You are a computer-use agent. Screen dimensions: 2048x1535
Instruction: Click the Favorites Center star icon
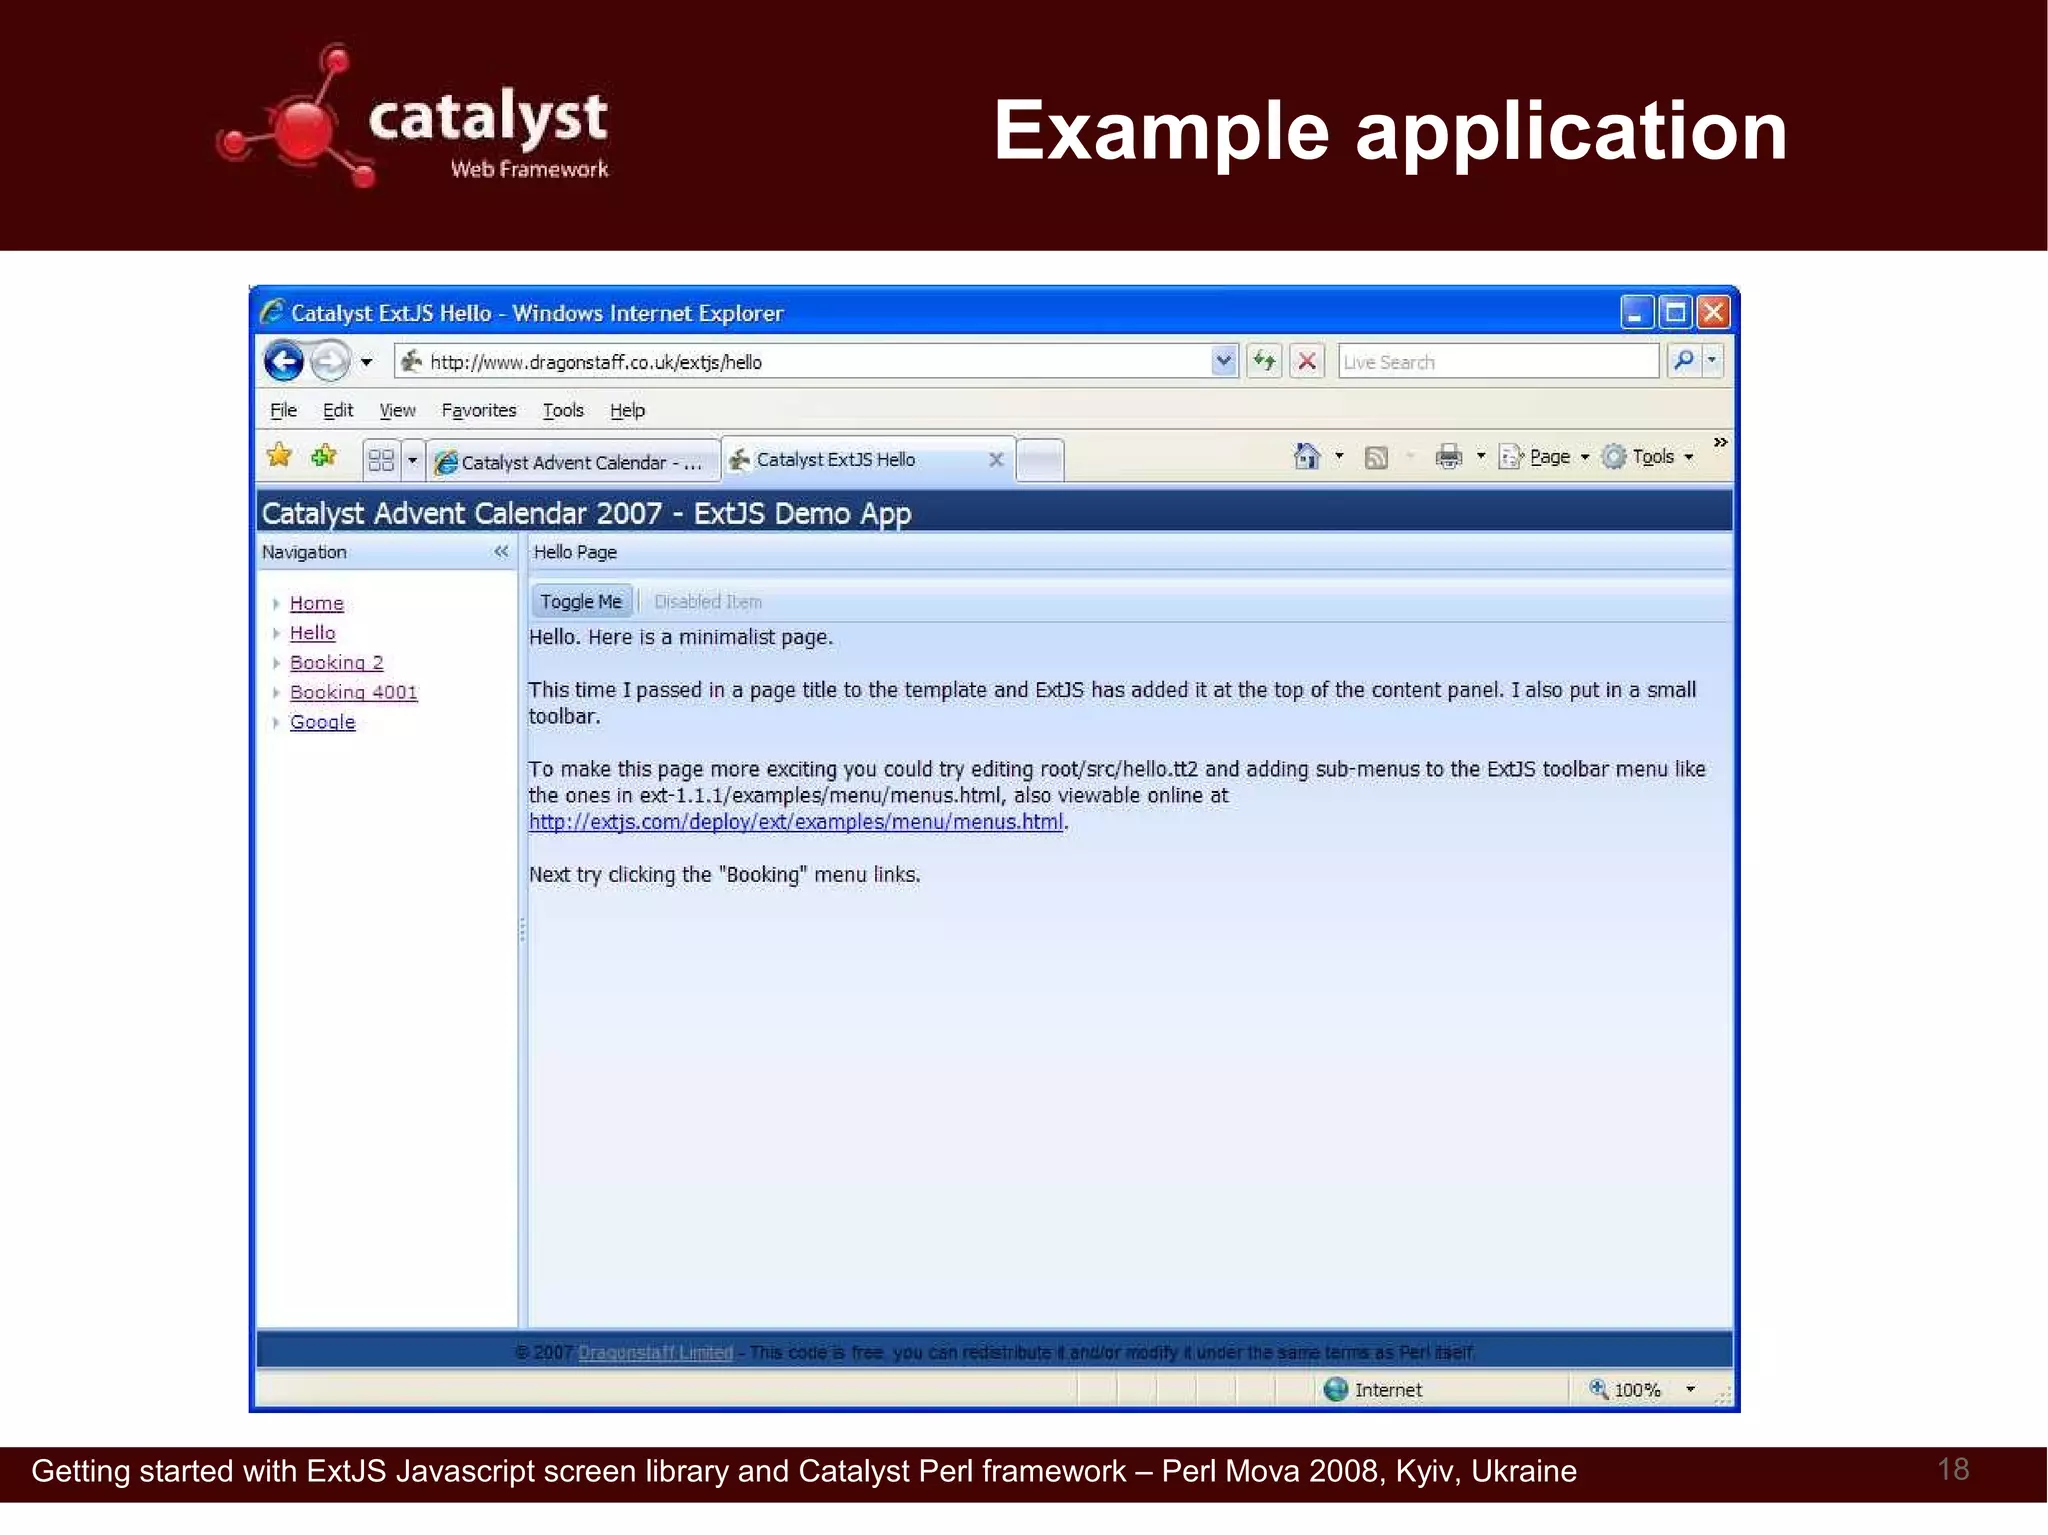[x=279, y=457]
